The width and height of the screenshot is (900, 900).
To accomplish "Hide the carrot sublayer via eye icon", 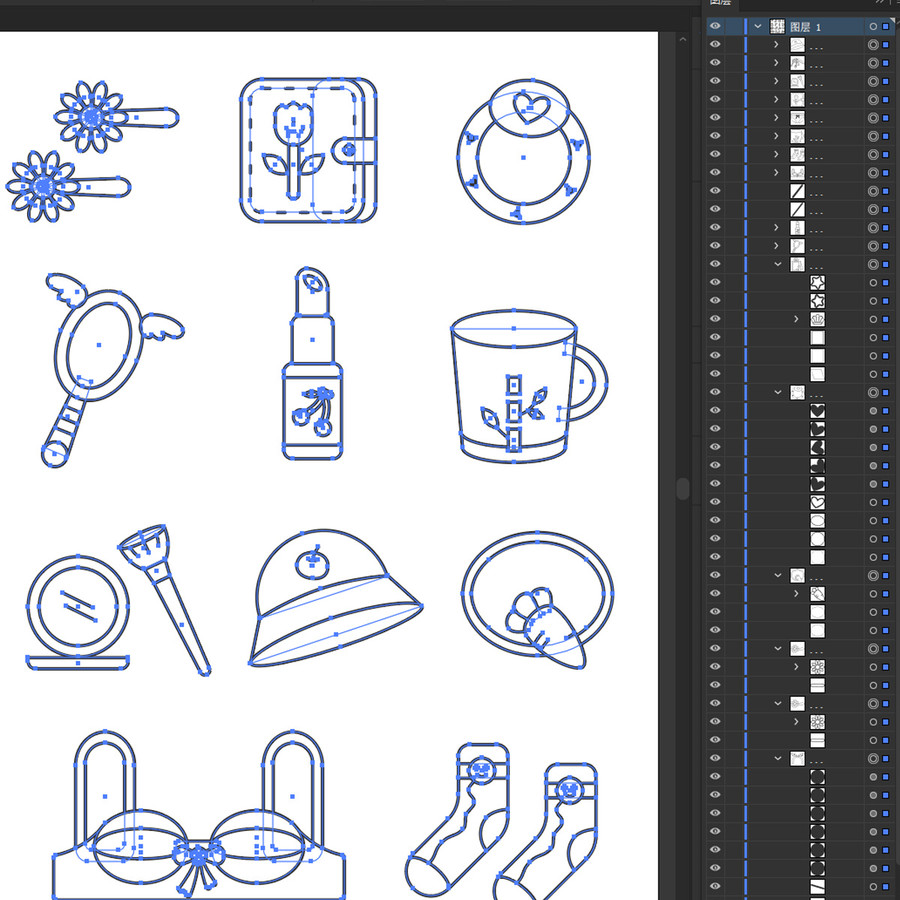I will [715, 593].
